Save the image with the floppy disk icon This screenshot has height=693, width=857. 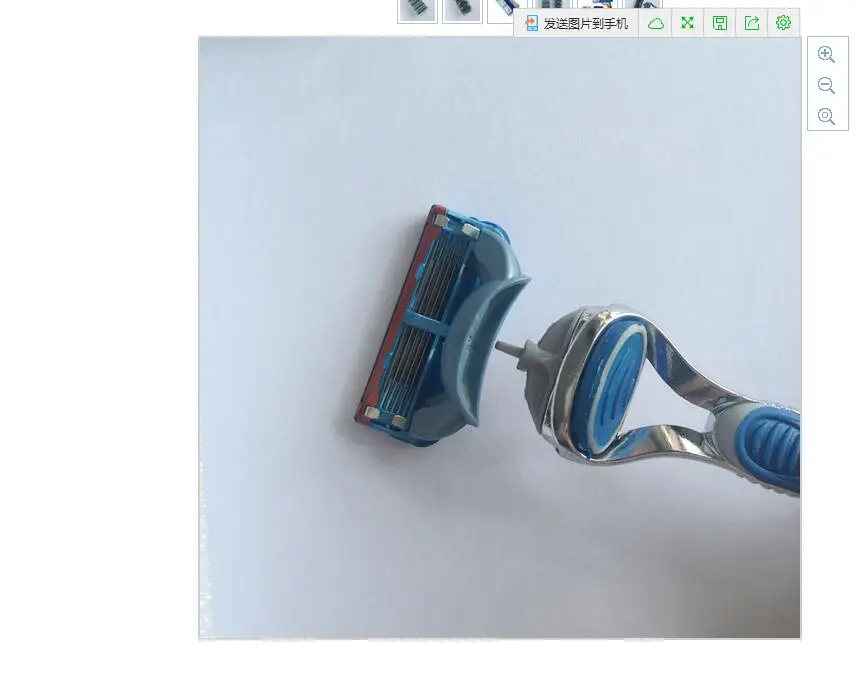click(x=720, y=23)
